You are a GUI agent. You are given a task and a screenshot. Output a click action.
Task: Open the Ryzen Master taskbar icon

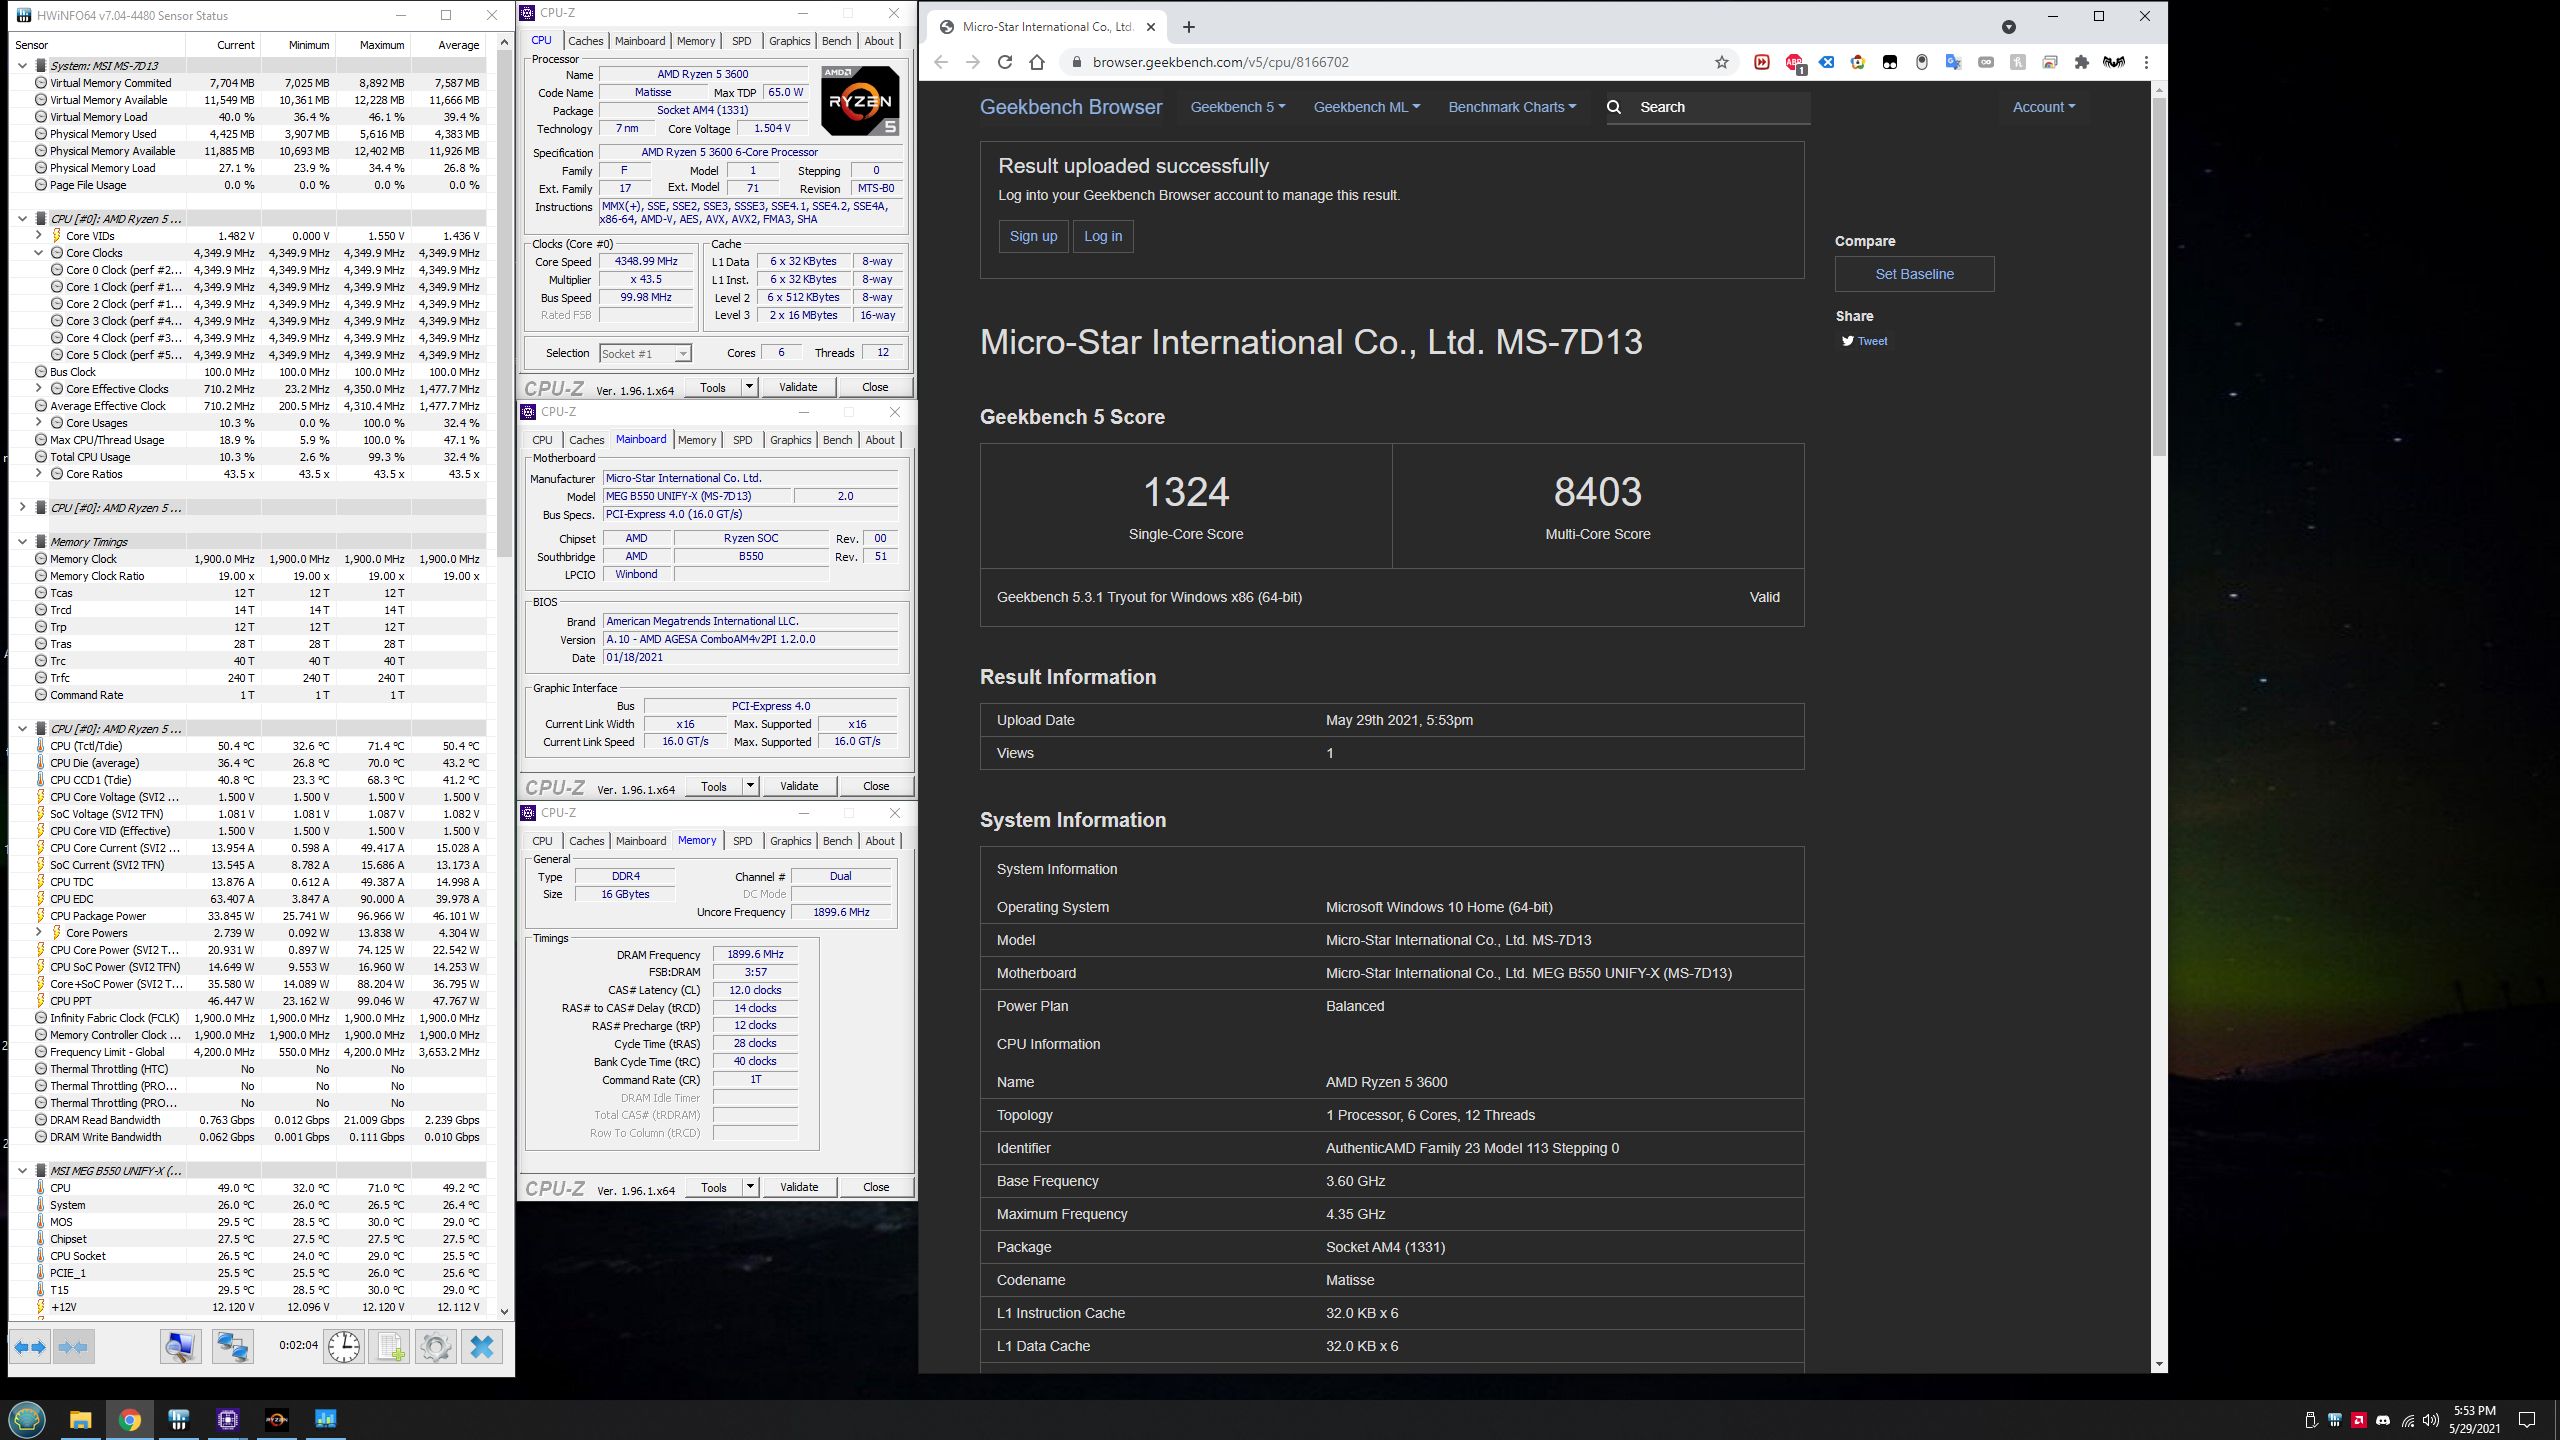[277, 1419]
